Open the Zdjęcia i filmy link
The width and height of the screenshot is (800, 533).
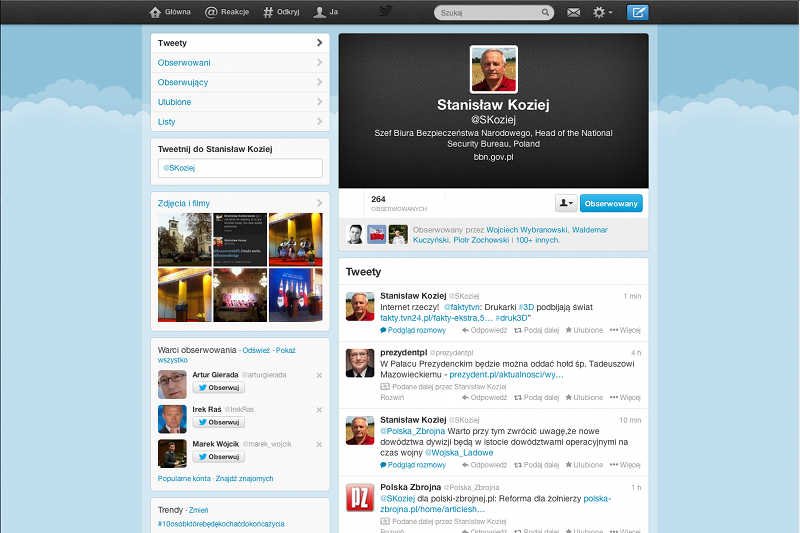click(x=184, y=203)
